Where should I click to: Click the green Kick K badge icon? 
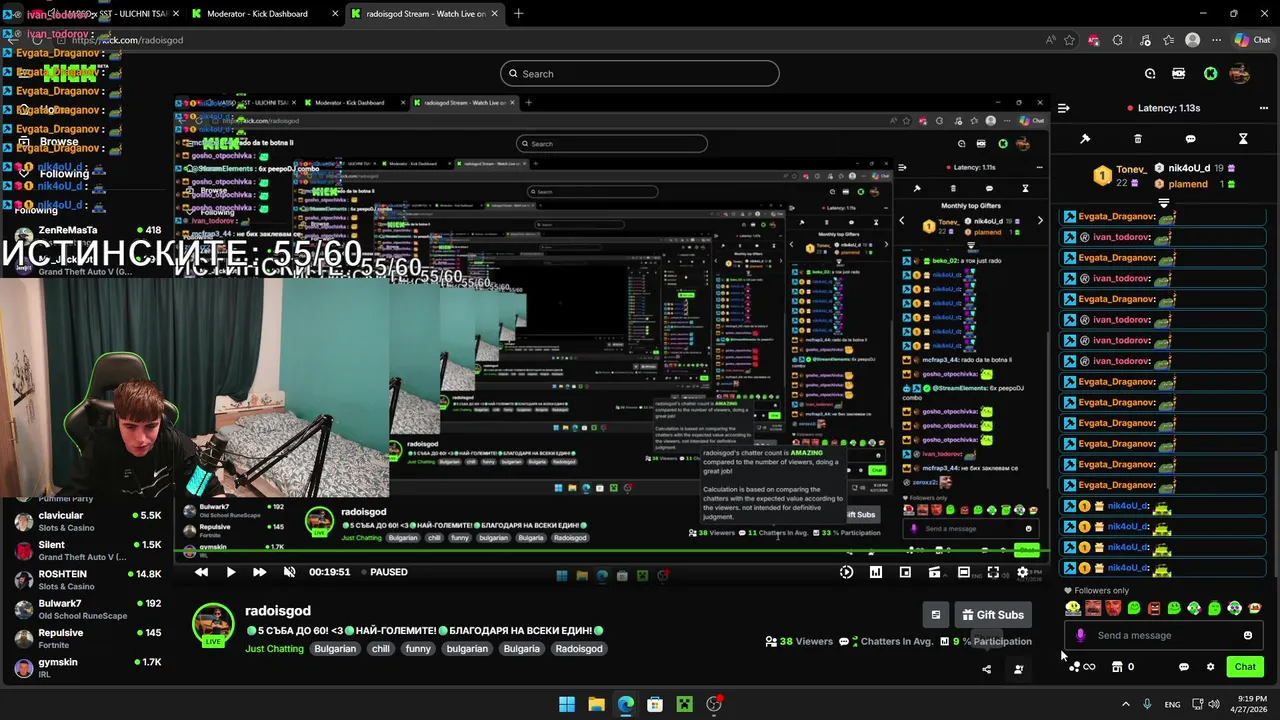click(x=1210, y=73)
